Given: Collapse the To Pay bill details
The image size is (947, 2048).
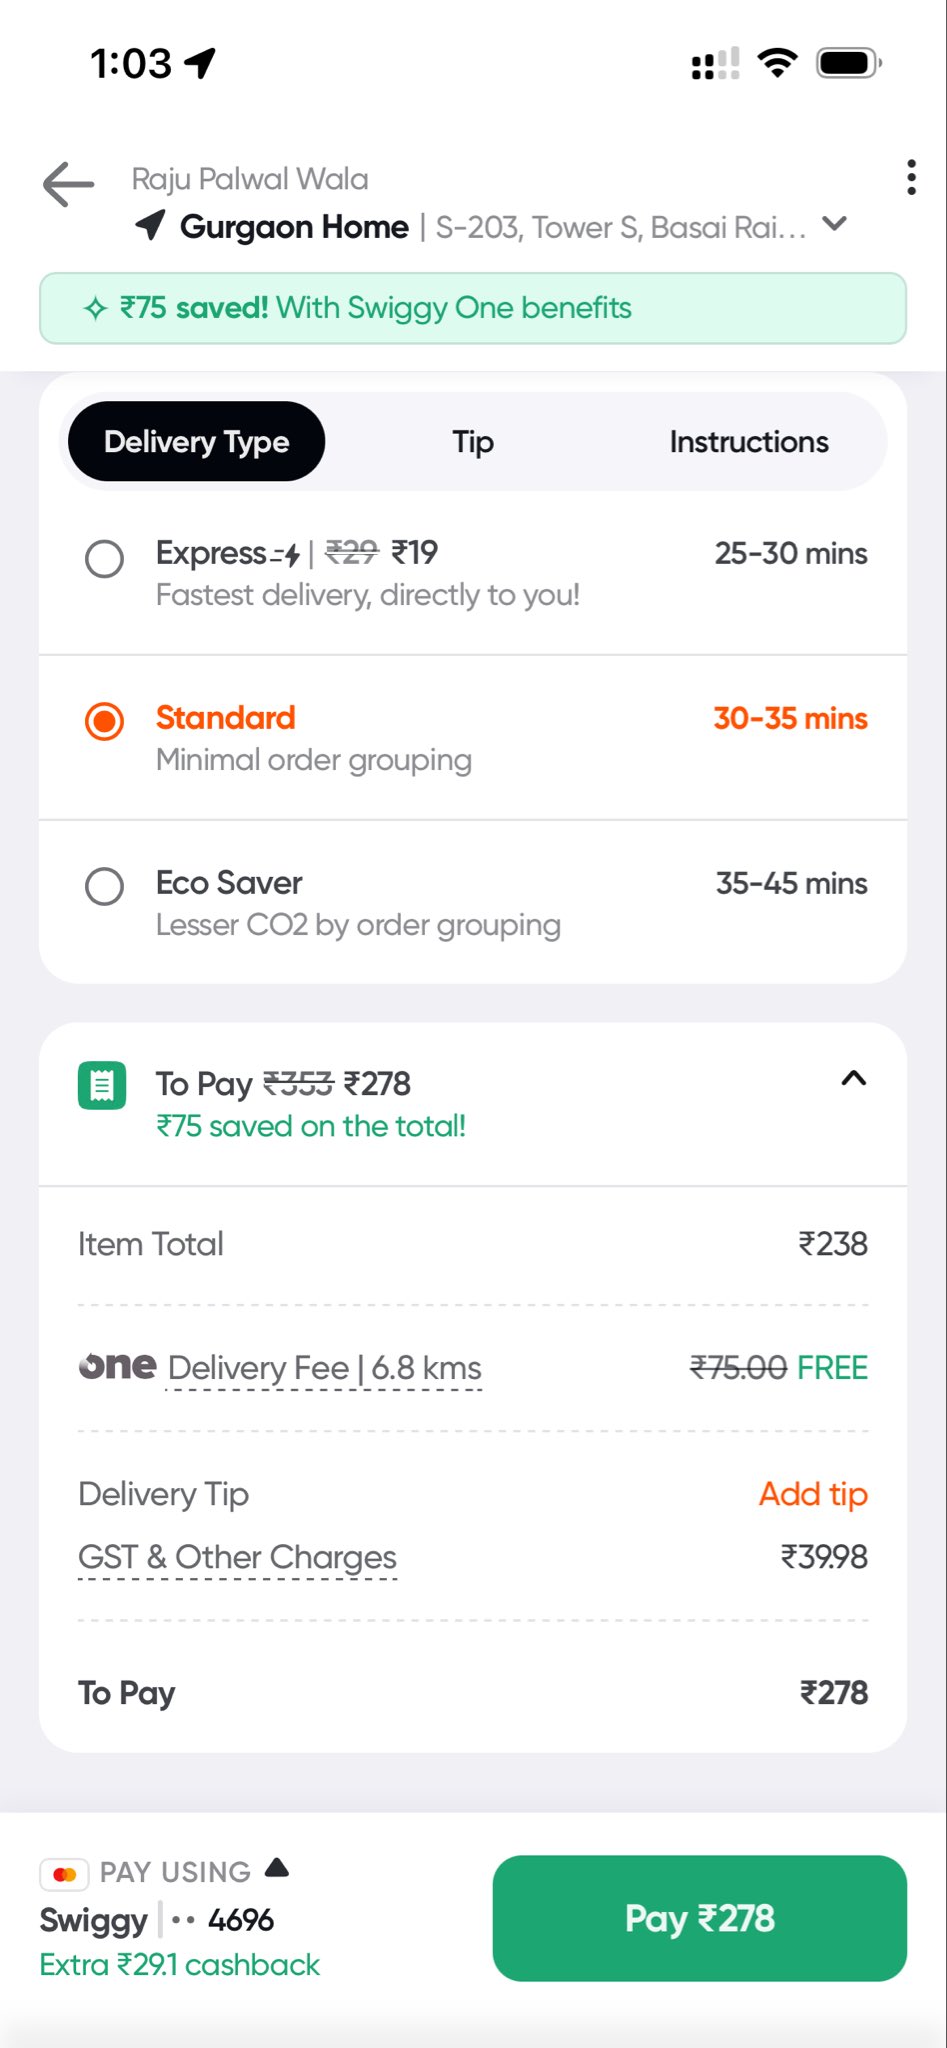Looking at the screenshot, I should pos(853,1078).
